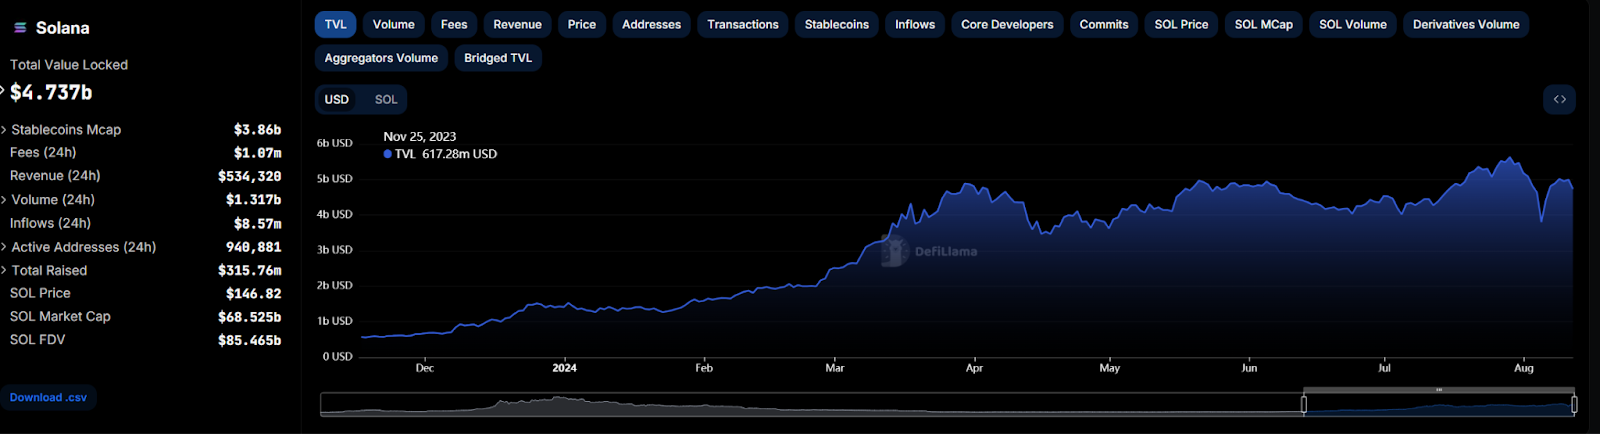Click the $534,320 revenue value
The image size is (1600, 434).
click(249, 176)
